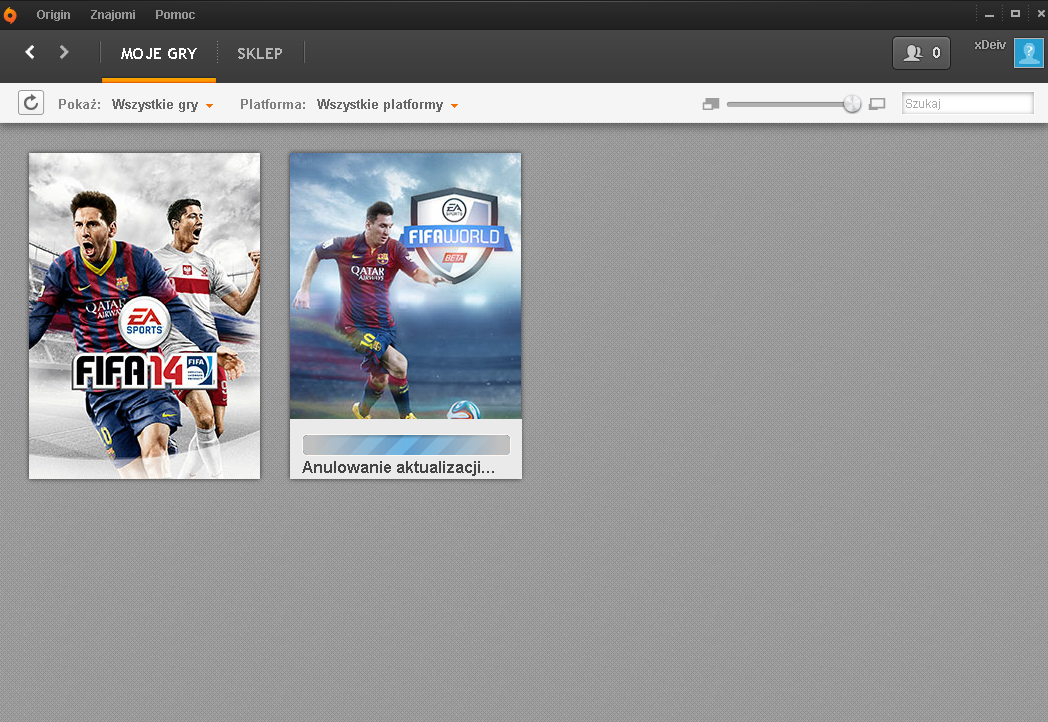Viewport: 1048px width, 722px height.
Task: Click the large tiles size icon
Action: point(877,104)
